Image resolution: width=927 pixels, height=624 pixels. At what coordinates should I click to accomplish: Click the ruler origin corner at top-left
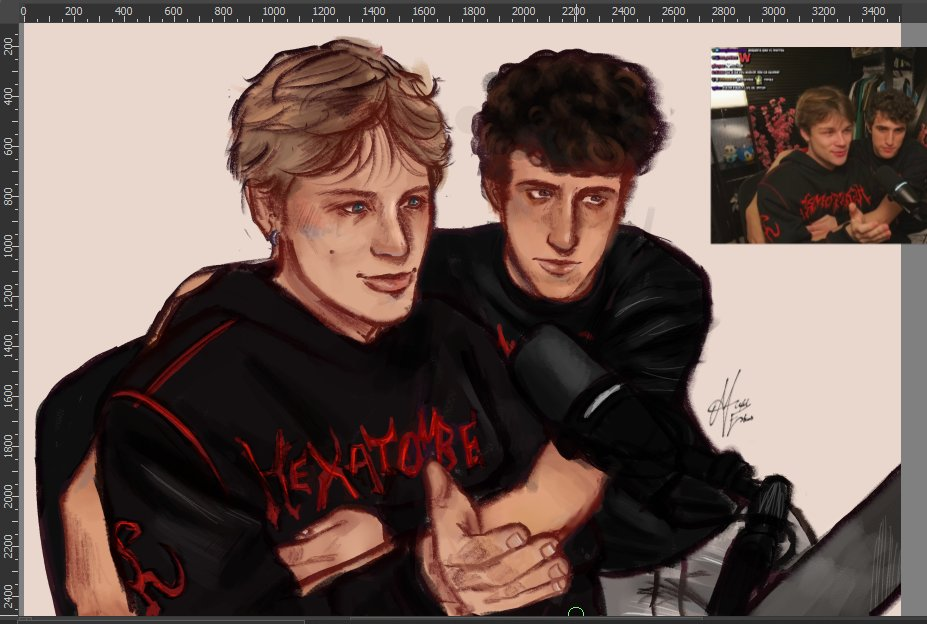tap(8, 11)
